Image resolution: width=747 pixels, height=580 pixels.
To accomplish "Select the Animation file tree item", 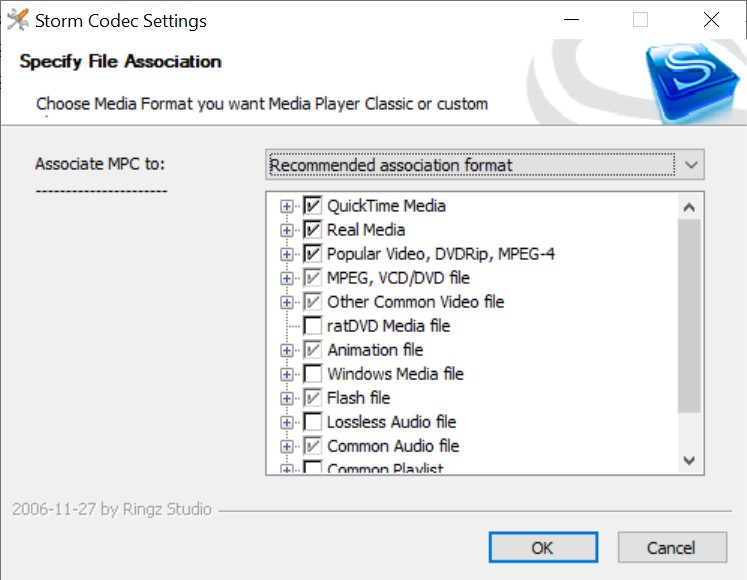I will pos(375,350).
